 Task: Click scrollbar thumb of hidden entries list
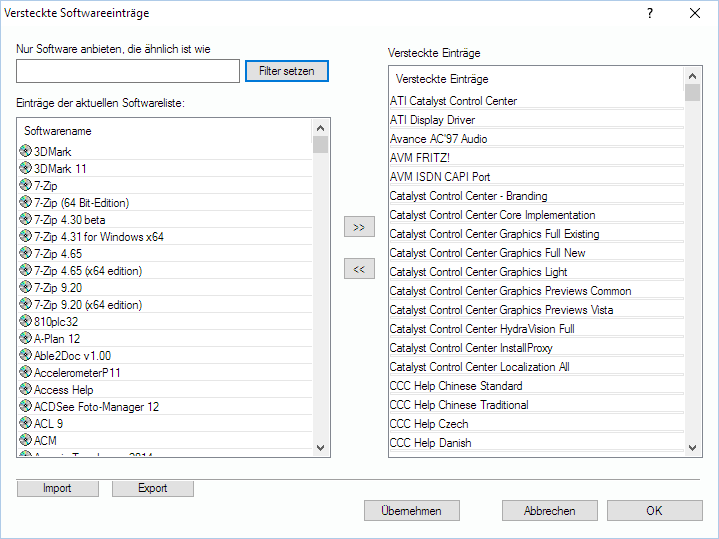pos(692,92)
